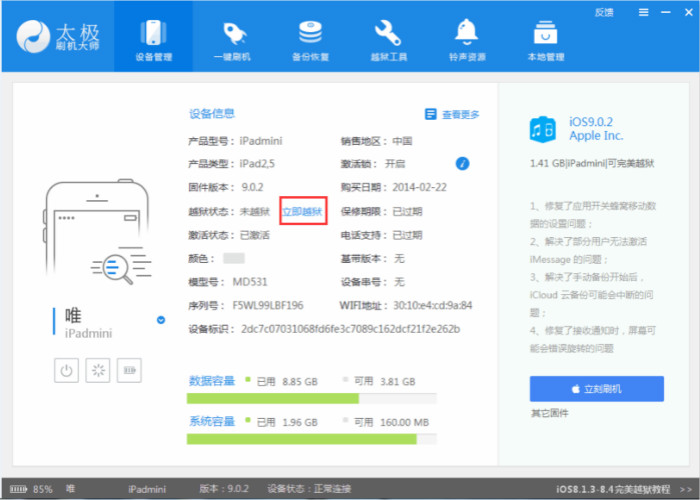The image size is (700, 500).
Task: Click 立即越狱 jailbreak now link
Action: [302, 211]
